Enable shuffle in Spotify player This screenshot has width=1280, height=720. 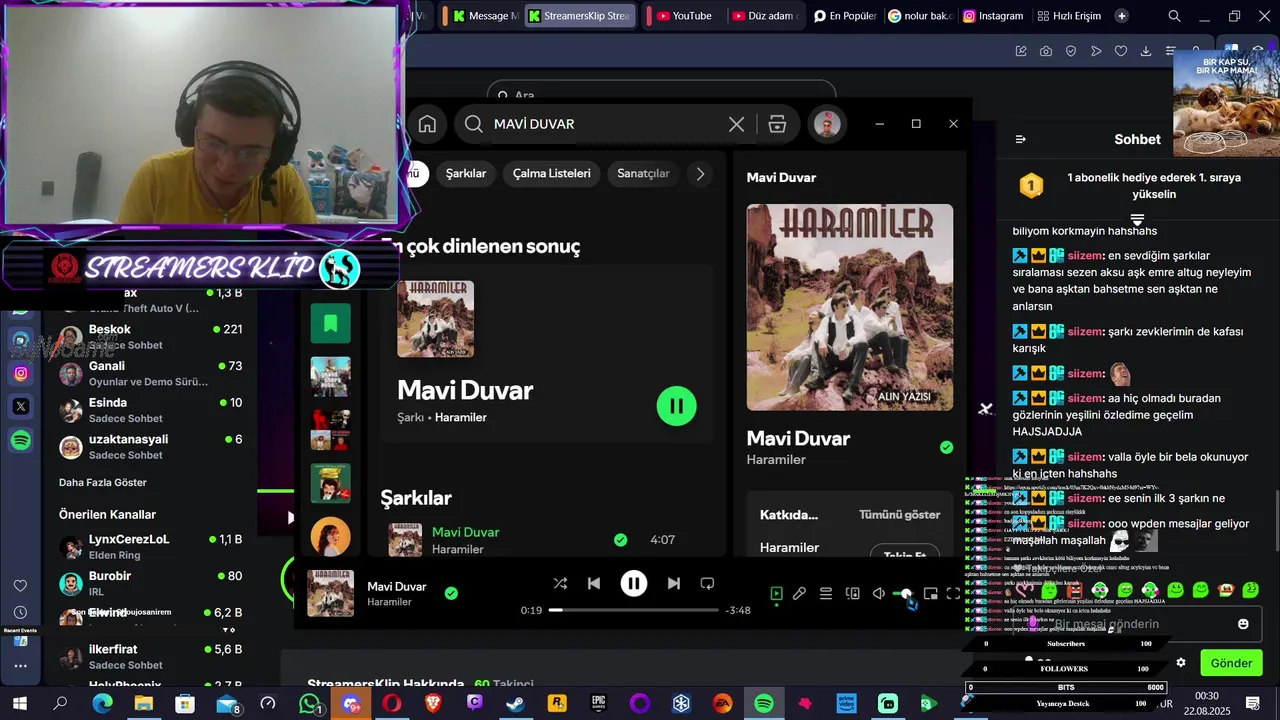click(560, 583)
